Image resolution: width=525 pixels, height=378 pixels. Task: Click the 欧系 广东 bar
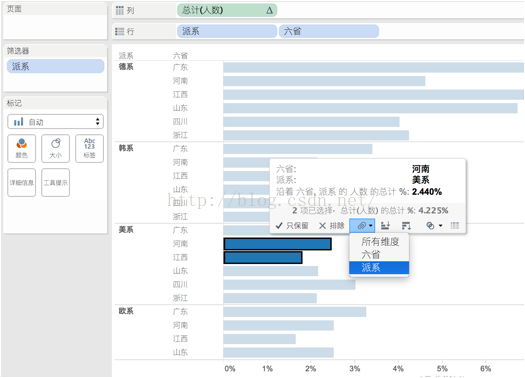coord(295,312)
